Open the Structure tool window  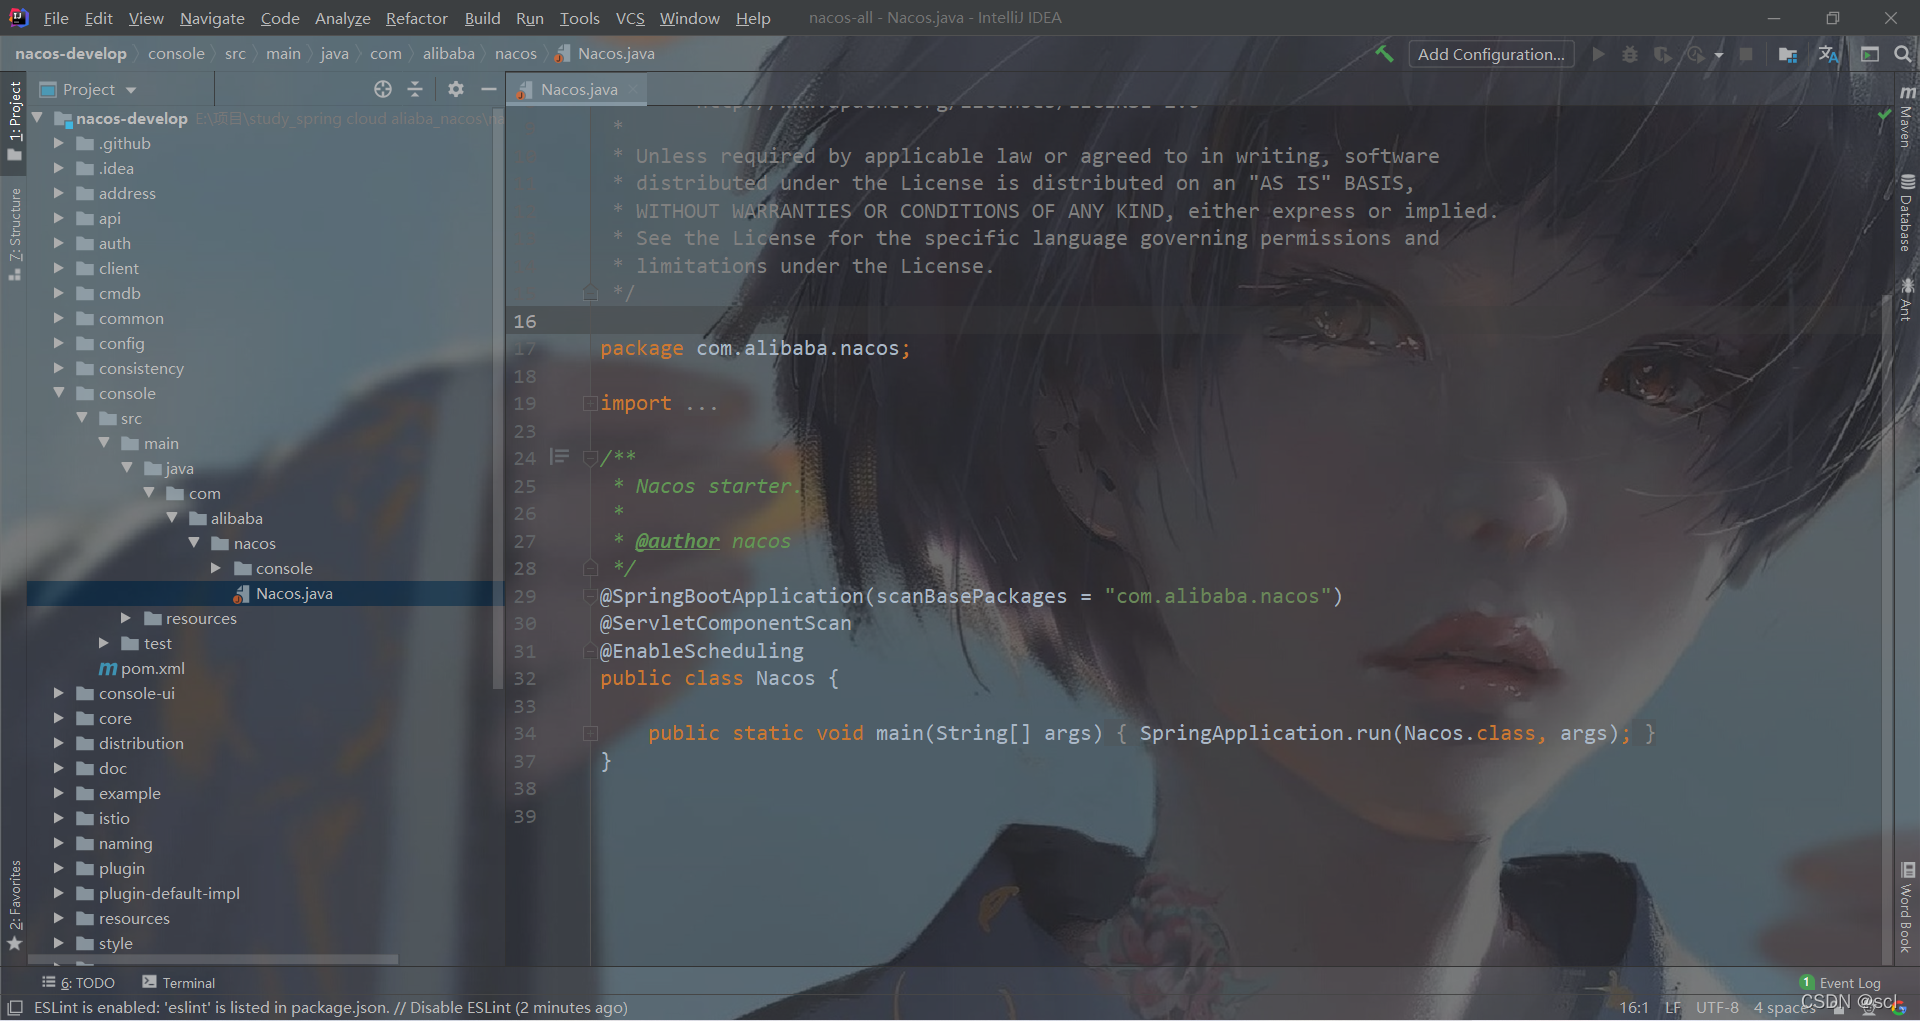click(x=14, y=233)
